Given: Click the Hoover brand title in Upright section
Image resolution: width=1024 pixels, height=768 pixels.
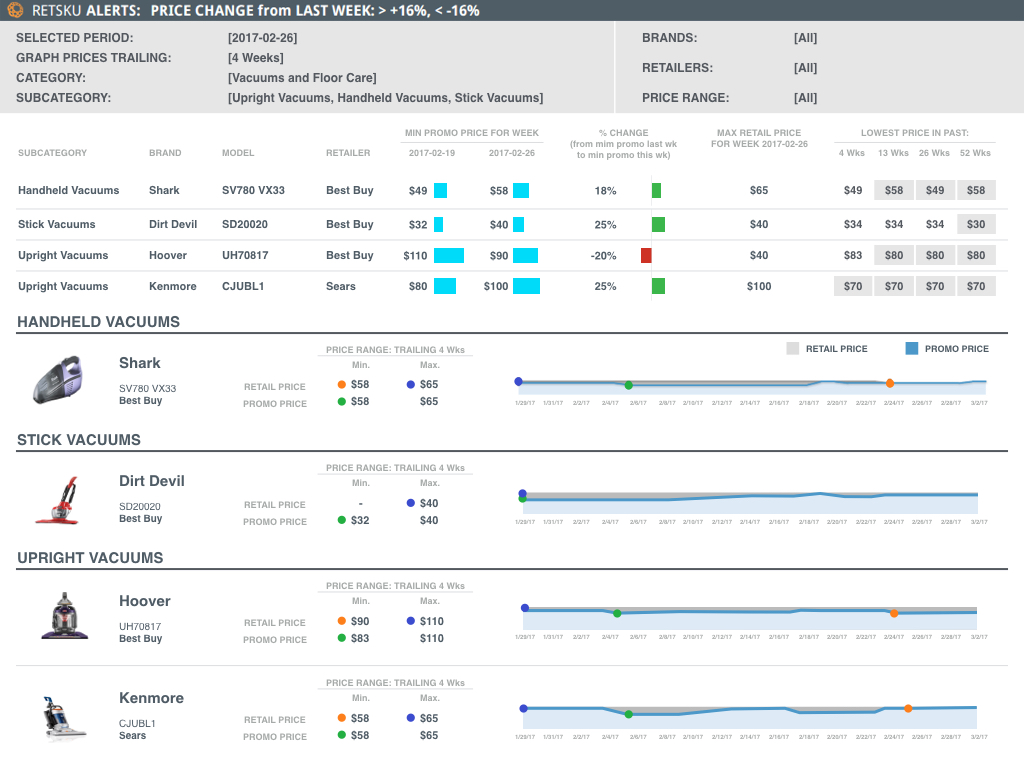Looking at the screenshot, I should (x=145, y=601).
